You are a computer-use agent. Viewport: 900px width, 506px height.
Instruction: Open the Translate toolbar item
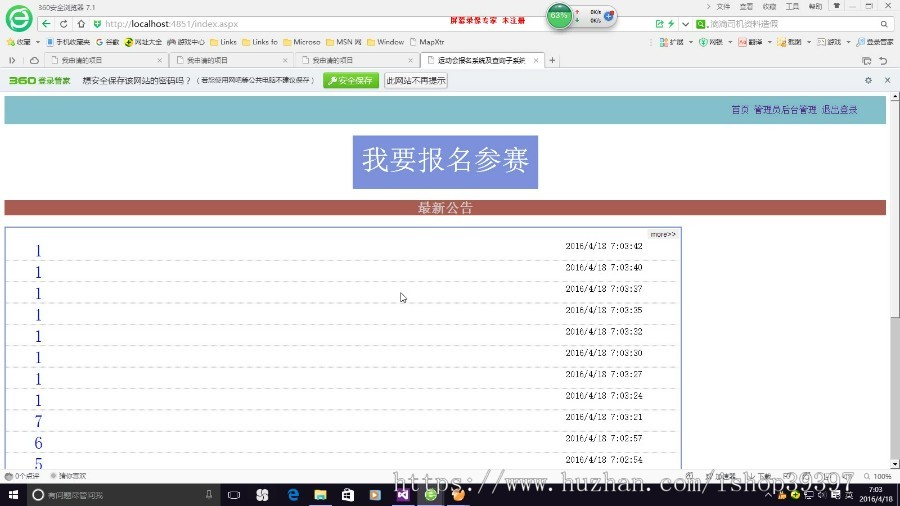[x=750, y=42]
